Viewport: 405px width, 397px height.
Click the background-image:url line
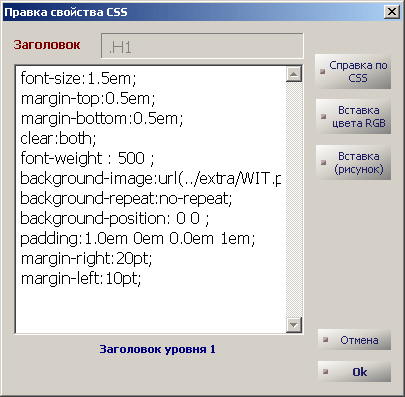point(151,179)
